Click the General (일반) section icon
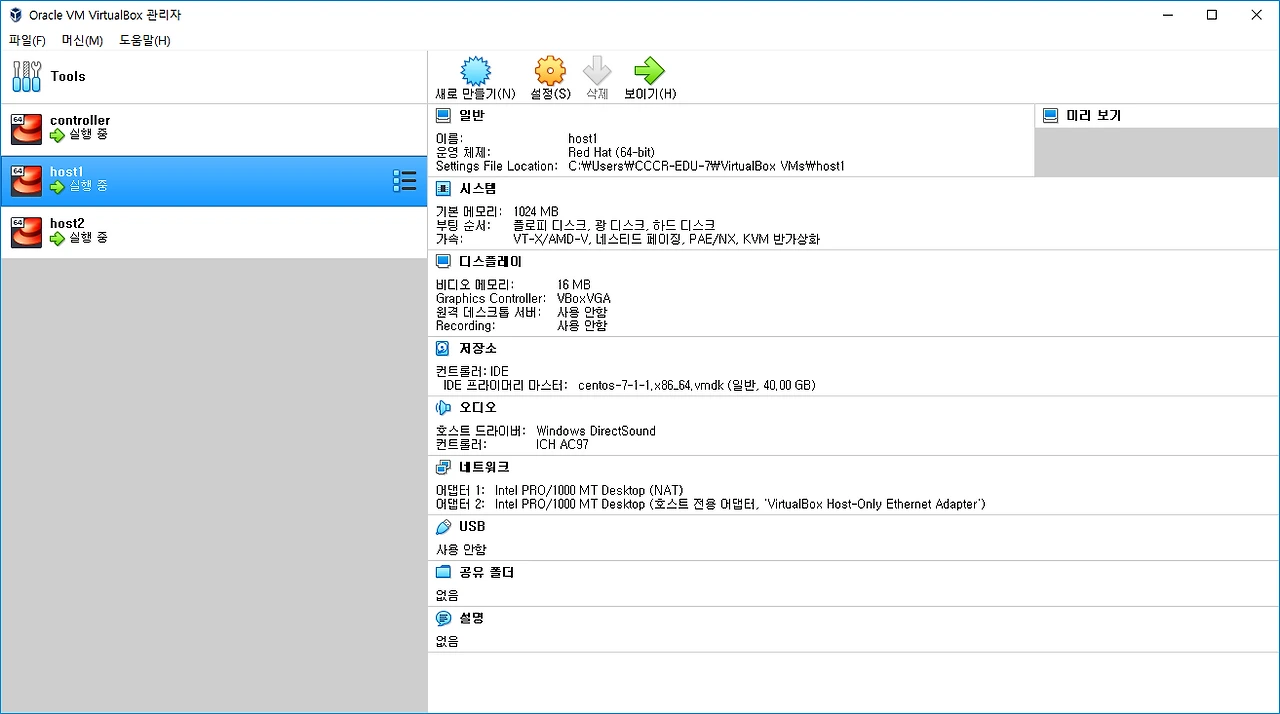 click(444, 116)
